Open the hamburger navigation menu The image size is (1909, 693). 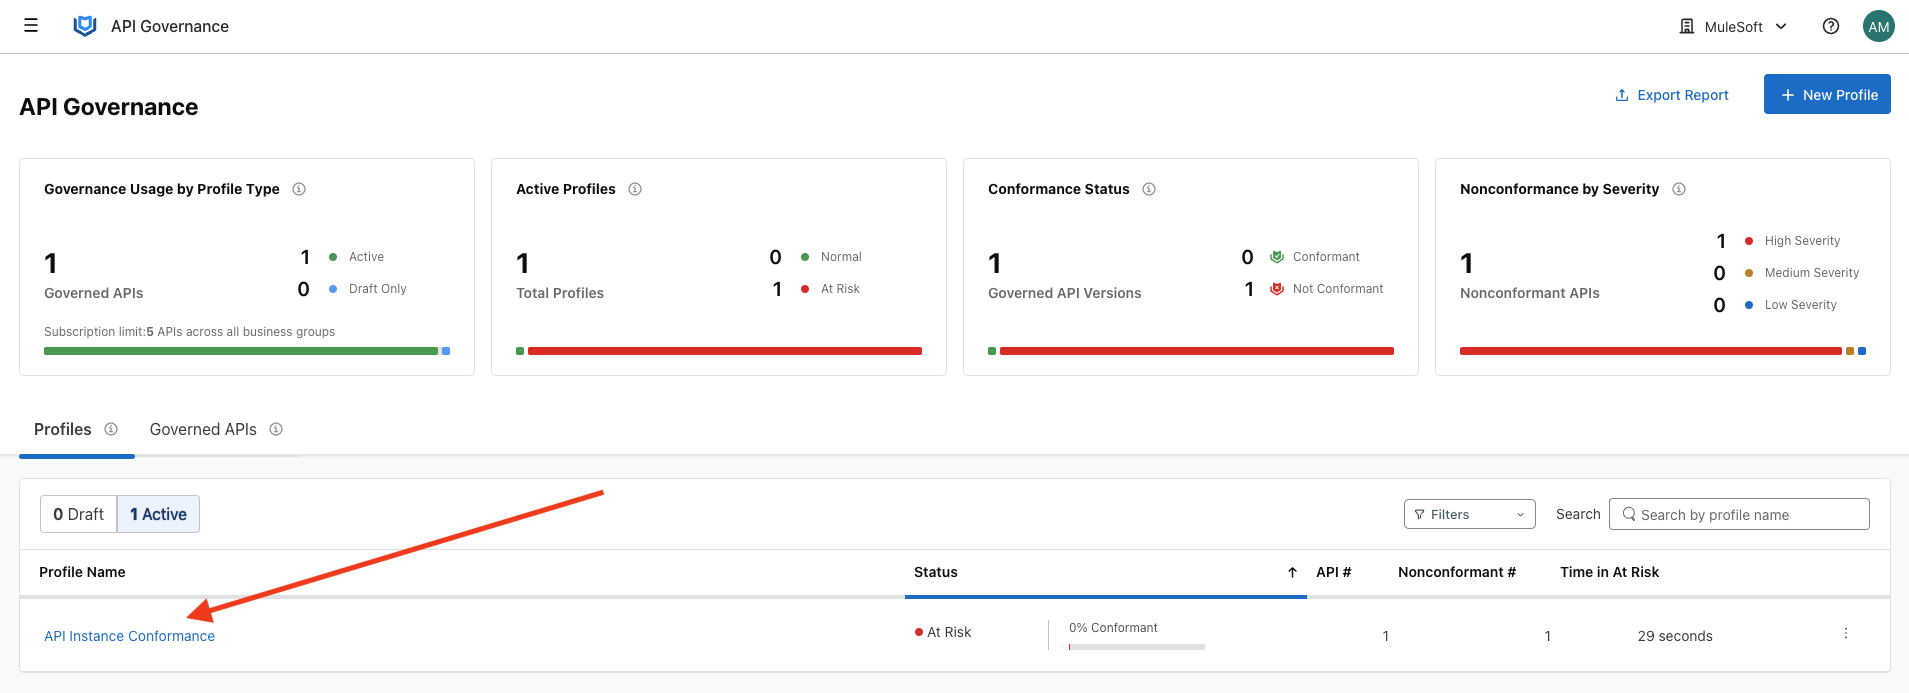click(x=31, y=26)
